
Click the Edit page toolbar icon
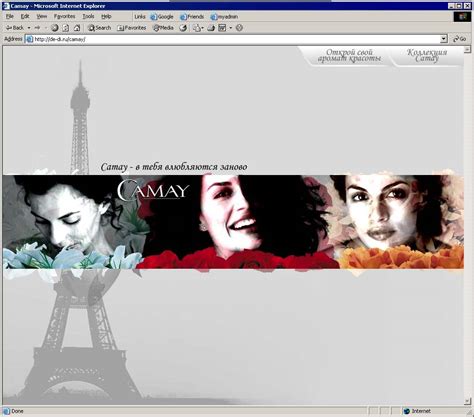[222, 28]
